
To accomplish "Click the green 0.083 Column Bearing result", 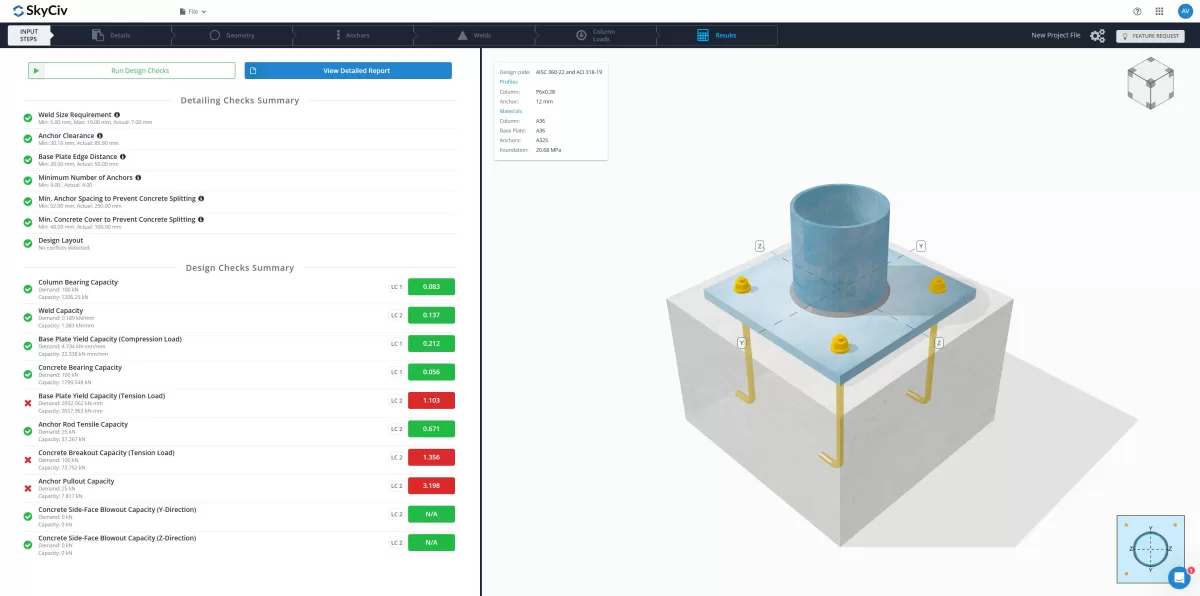I will [x=431, y=287].
